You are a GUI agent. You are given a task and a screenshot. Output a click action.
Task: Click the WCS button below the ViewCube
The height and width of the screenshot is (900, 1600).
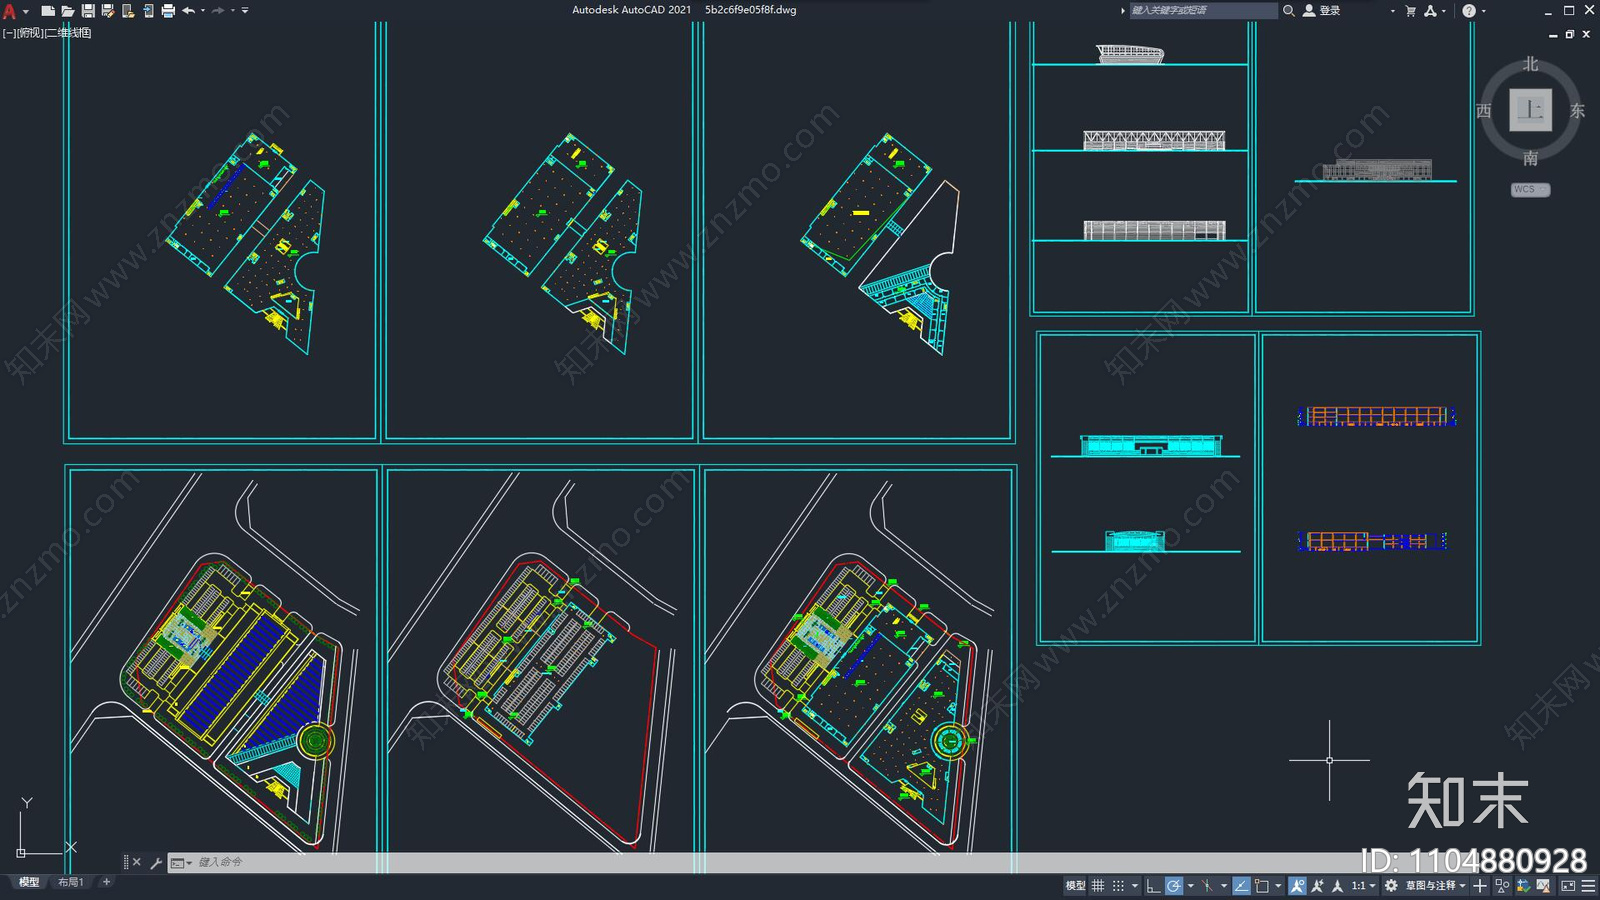(1529, 189)
